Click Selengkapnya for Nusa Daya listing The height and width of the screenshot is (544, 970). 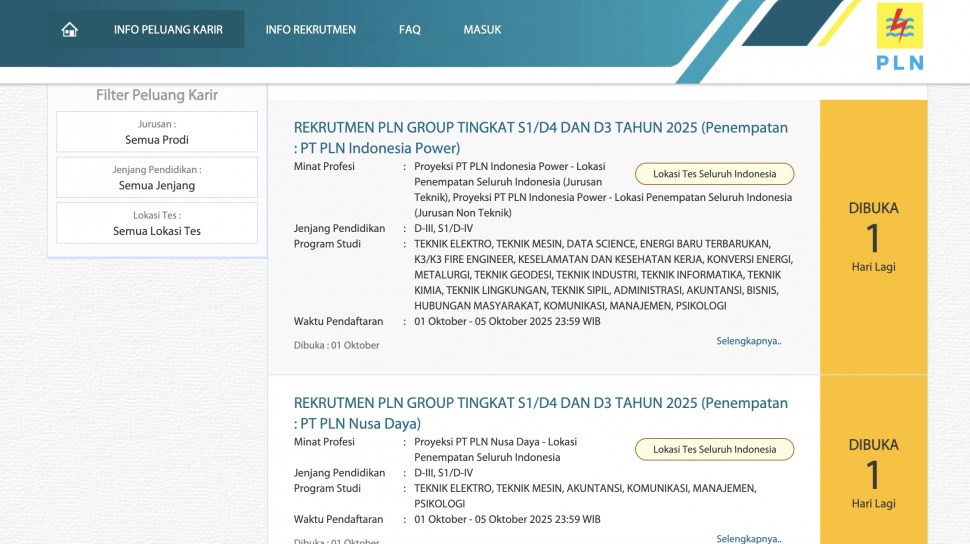pyautogui.click(x=749, y=538)
